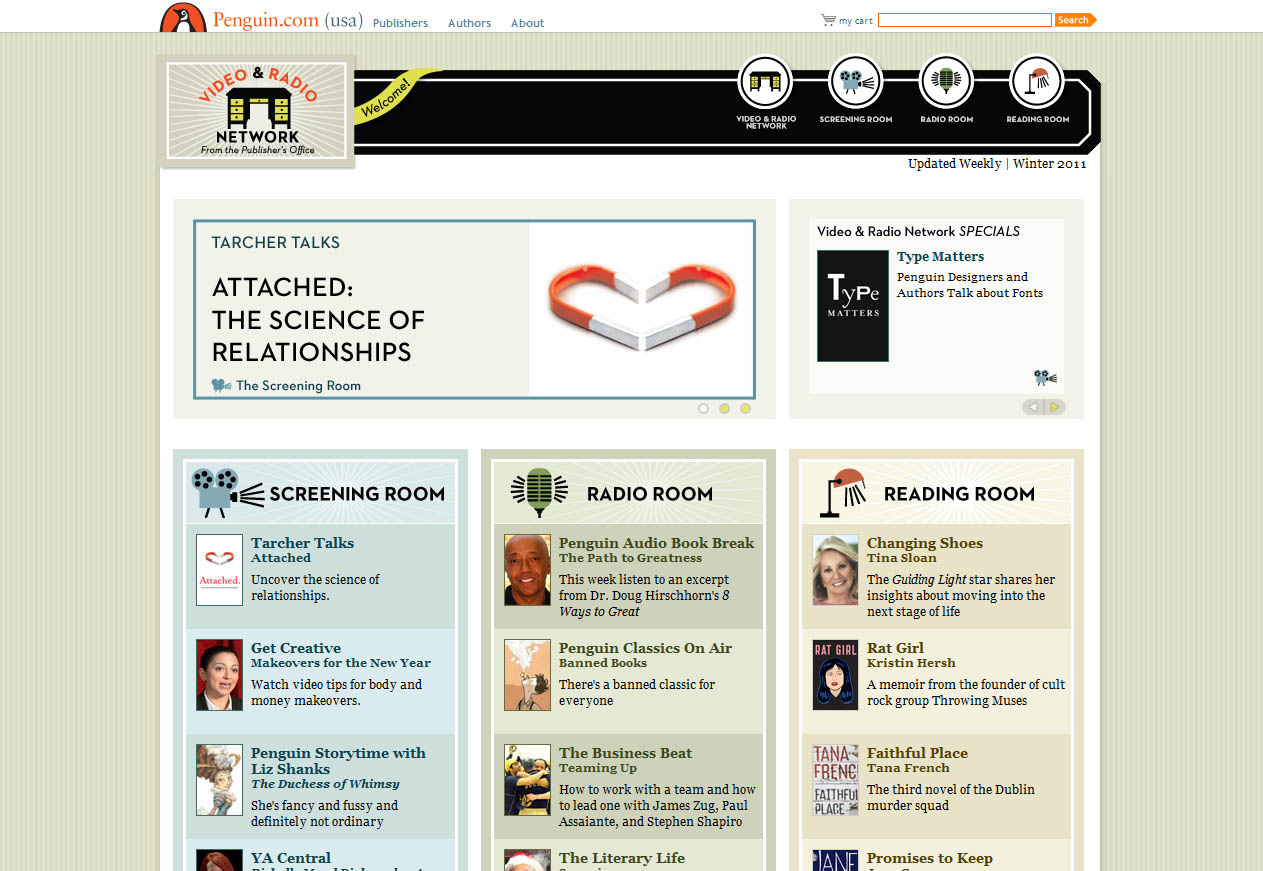Open The Literary Life link

622,858
